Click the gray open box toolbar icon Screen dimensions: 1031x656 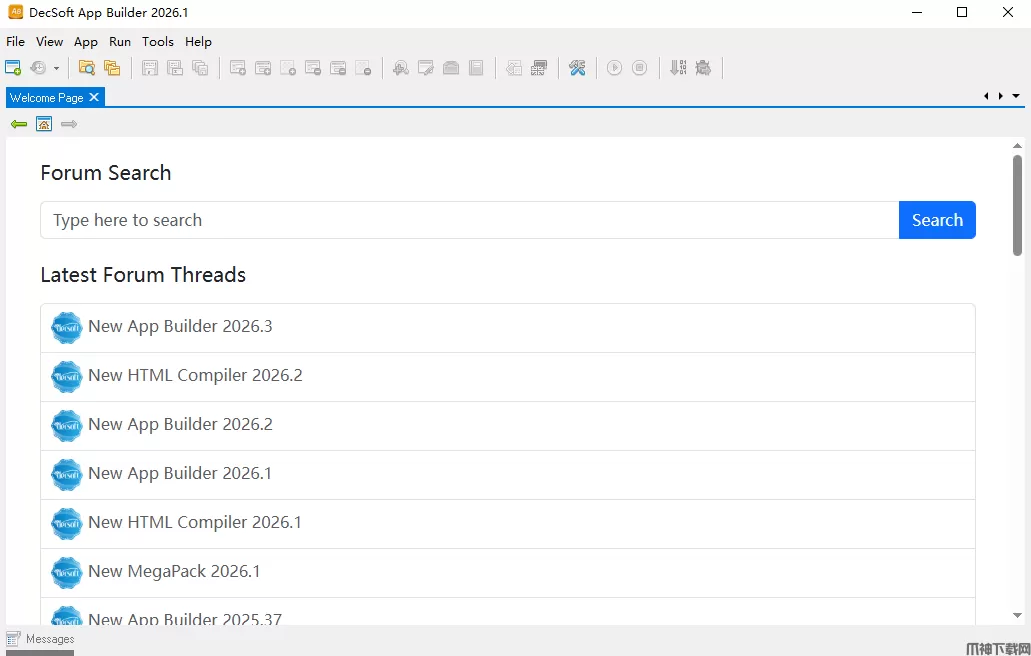451,67
